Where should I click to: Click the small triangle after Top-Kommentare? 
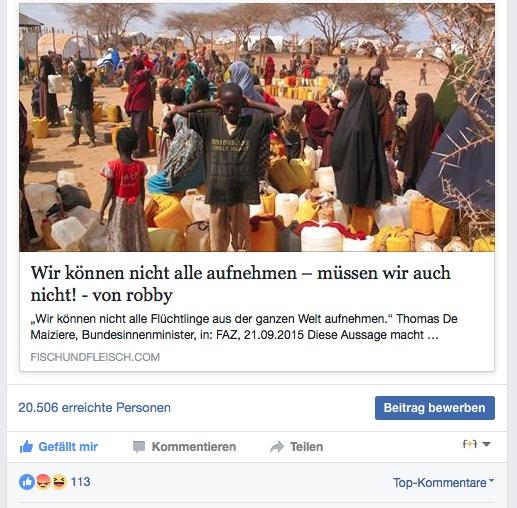tap(491, 480)
